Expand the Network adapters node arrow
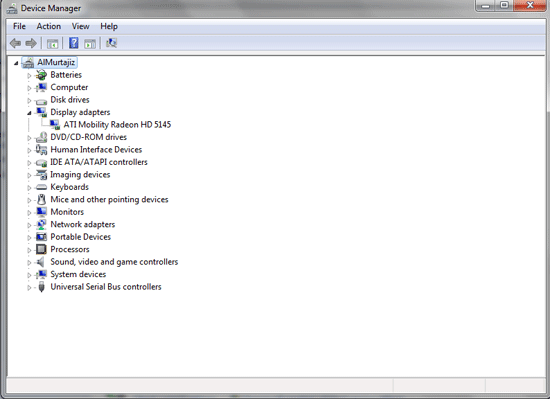550x399 pixels. [x=29, y=225]
